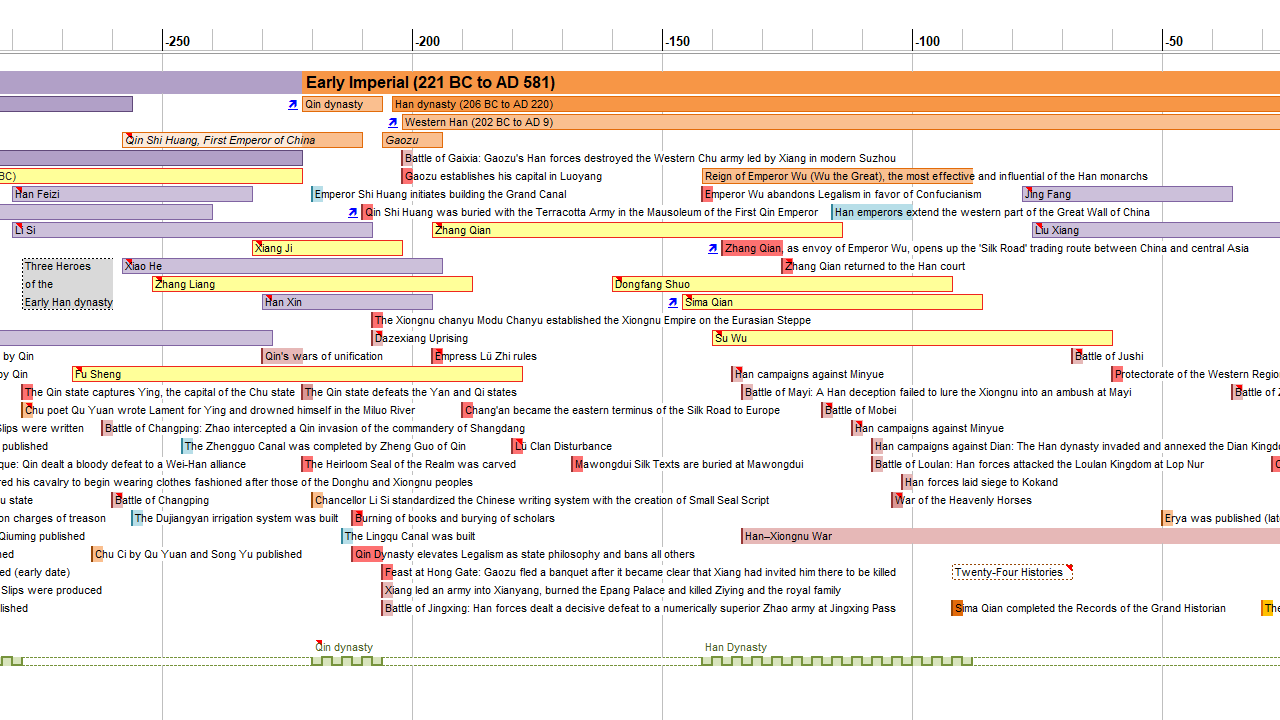Image resolution: width=1280 pixels, height=720 pixels.
Task: Select the Three Heroes of Early Han note
Action: (68, 284)
